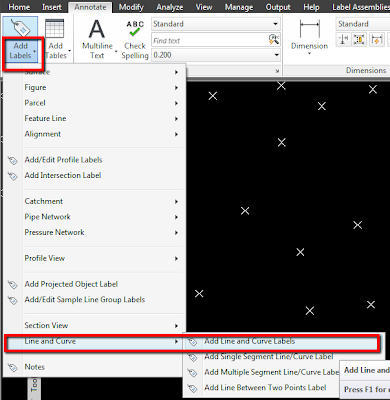The width and height of the screenshot is (390, 400).
Task: Open the 0.200 text height dropdown
Action: [x=216, y=55]
